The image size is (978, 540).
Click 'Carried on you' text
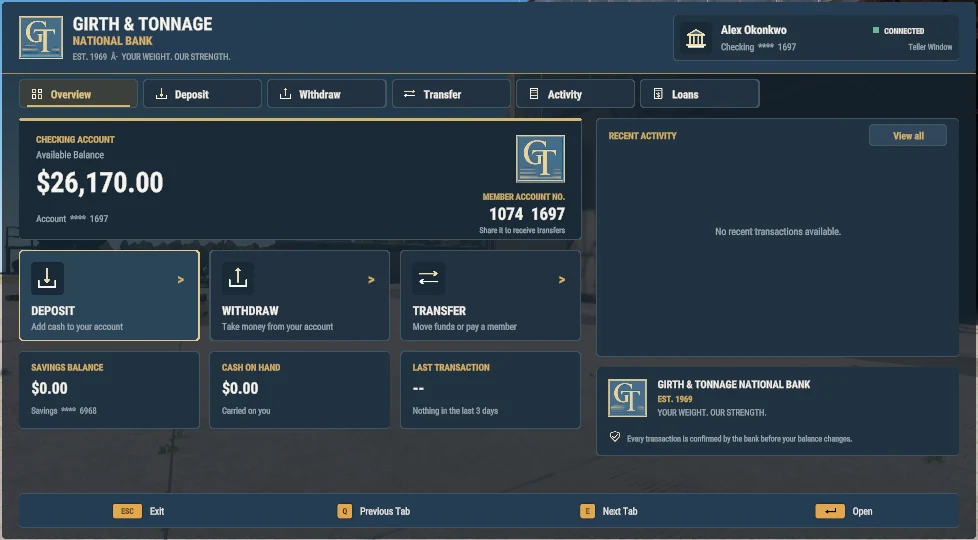[246, 411]
